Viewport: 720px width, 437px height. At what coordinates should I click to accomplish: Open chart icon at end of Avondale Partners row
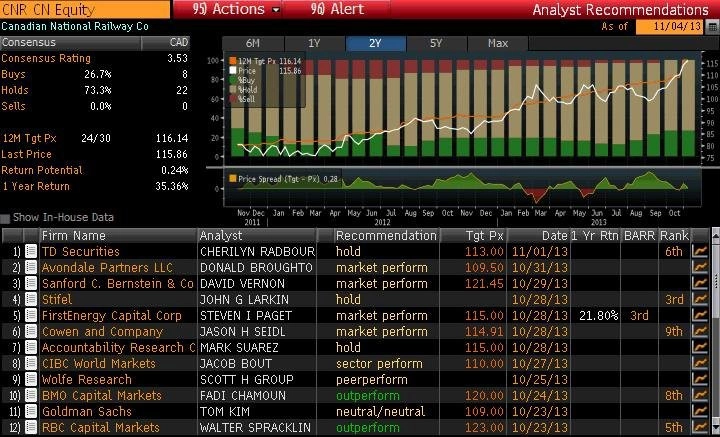tap(700, 267)
